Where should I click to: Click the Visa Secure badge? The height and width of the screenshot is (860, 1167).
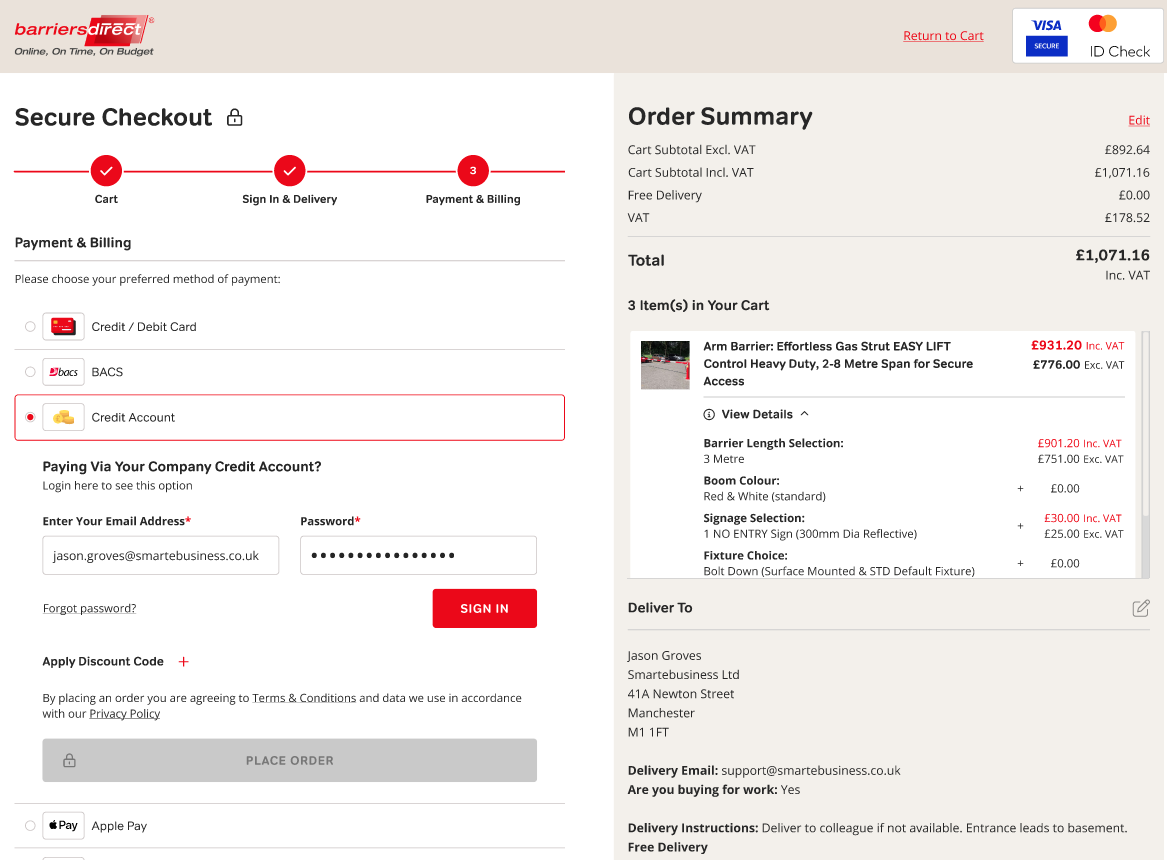coord(1046,36)
